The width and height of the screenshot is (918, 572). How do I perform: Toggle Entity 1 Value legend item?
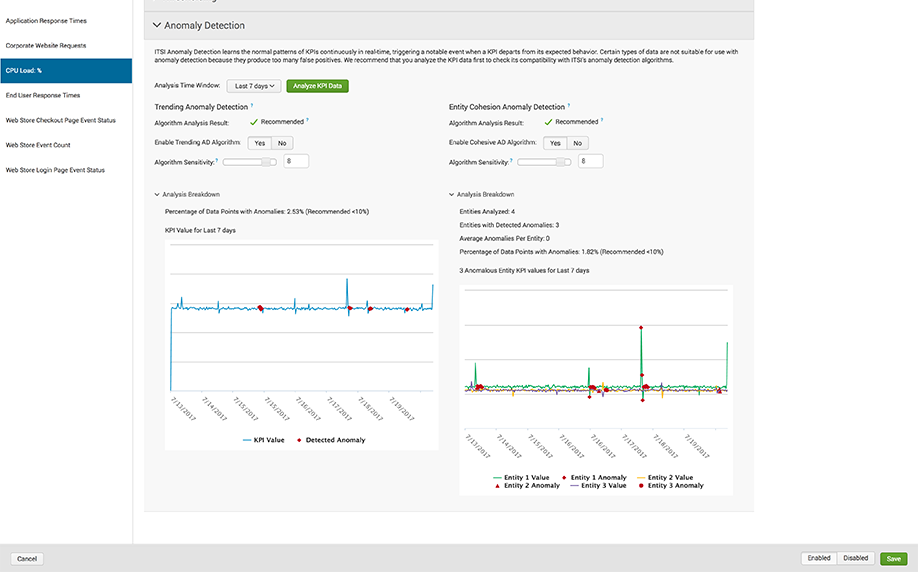522,478
